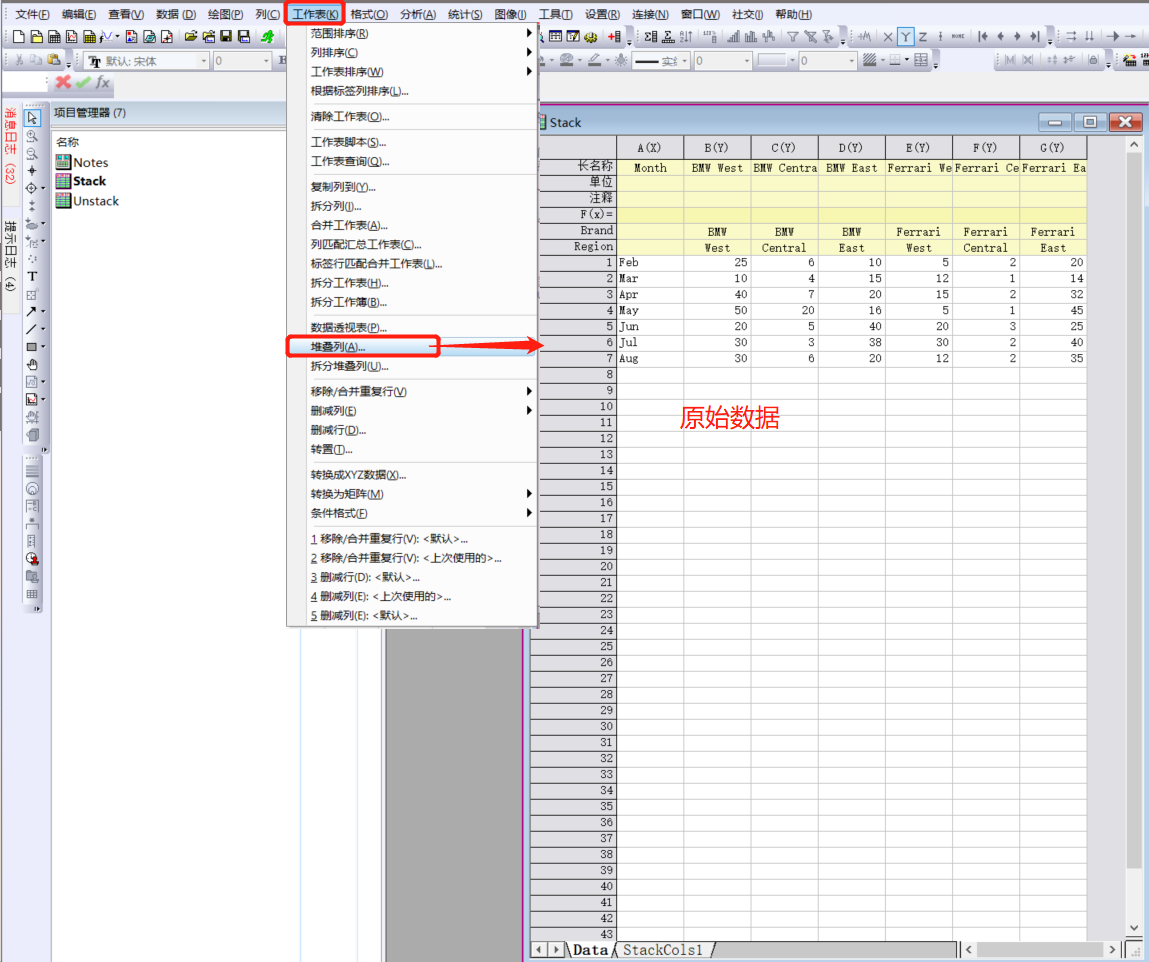Select the text tool T

32,276
